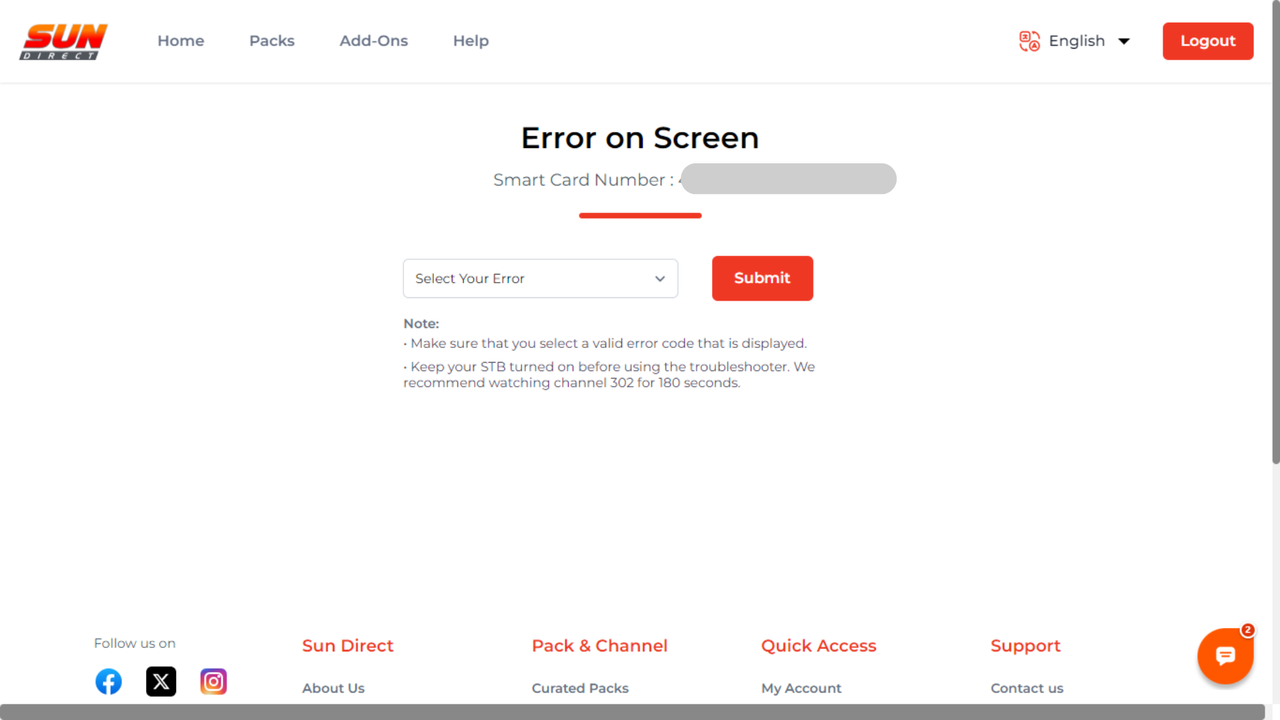This screenshot has height=720, width=1280.
Task: Open the Contact us footer link
Action: 1027,688
